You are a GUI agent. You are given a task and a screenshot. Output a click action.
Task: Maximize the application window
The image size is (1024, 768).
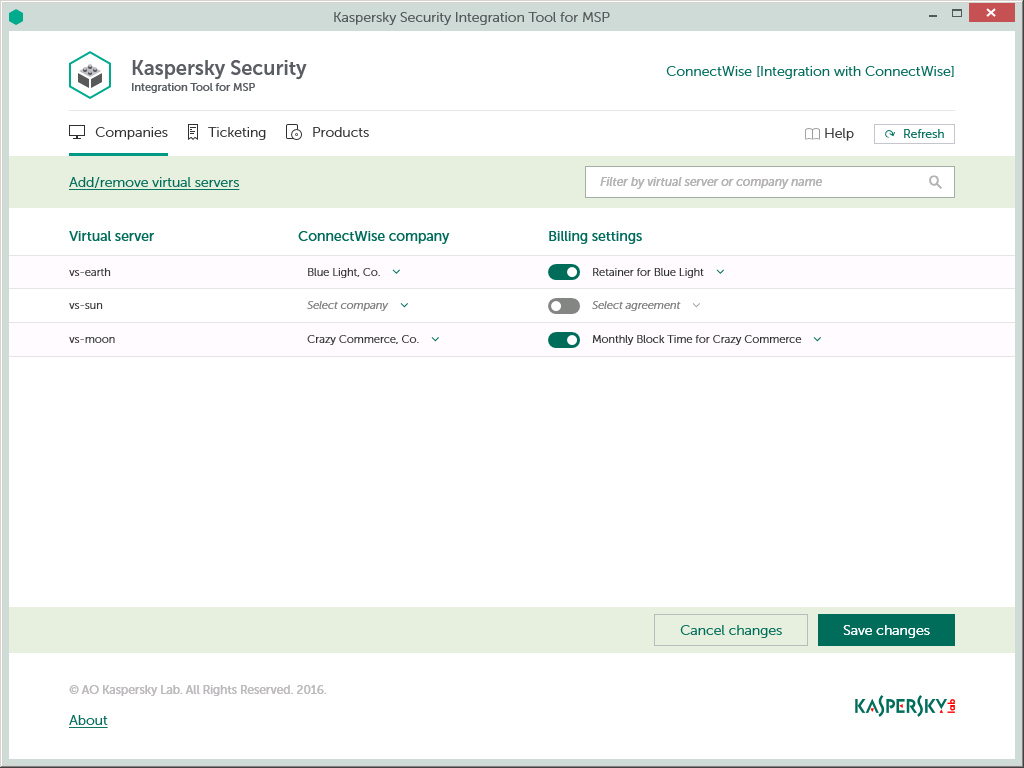pos(957,14)
